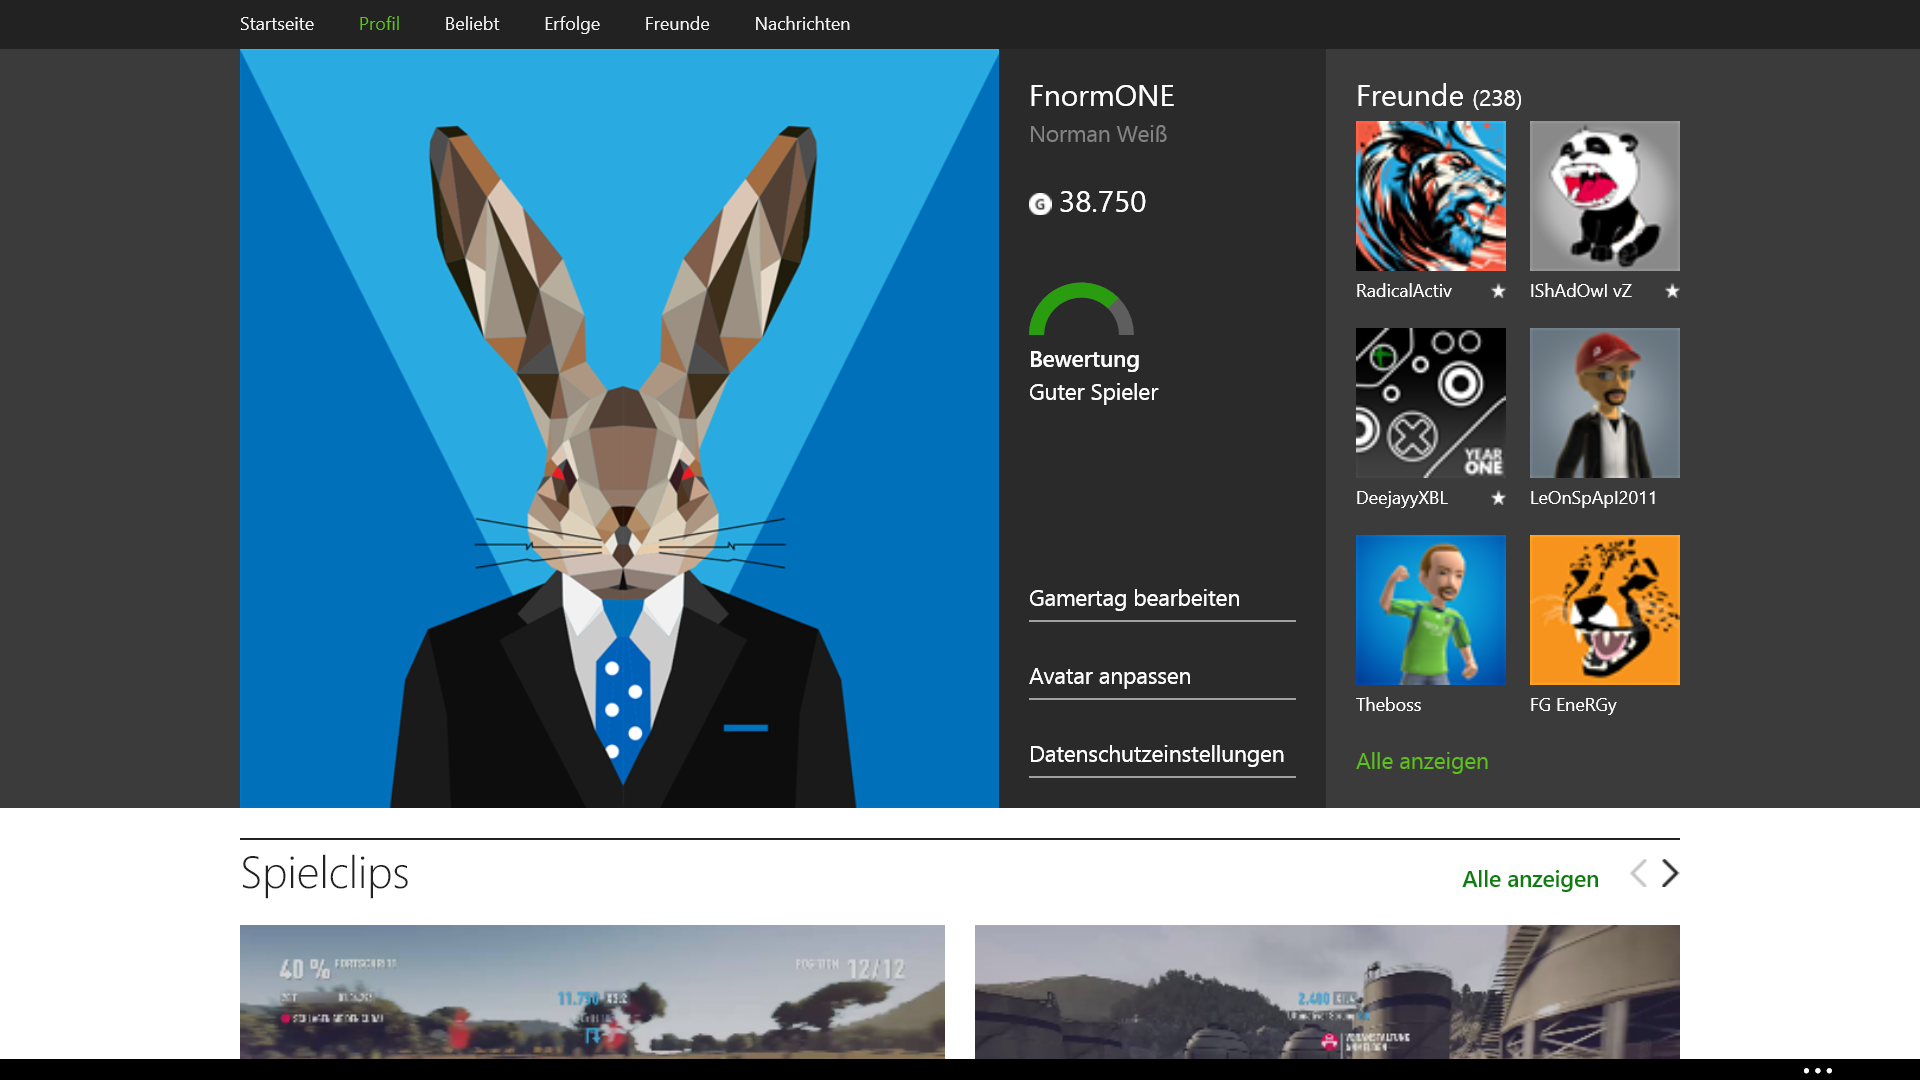Open Datenschutzeinstellungen
1920x1080 pixels.
tap(1156, 754)
